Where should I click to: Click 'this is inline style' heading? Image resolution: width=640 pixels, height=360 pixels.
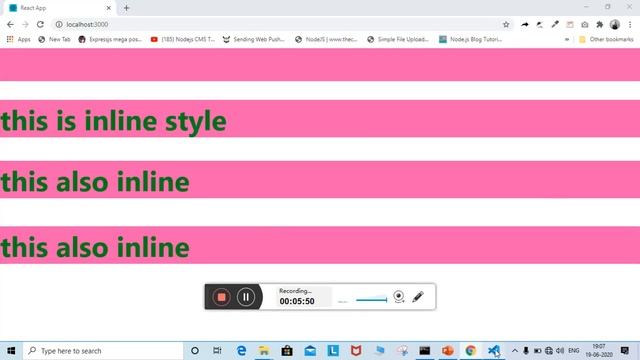[x=113, y=121]
